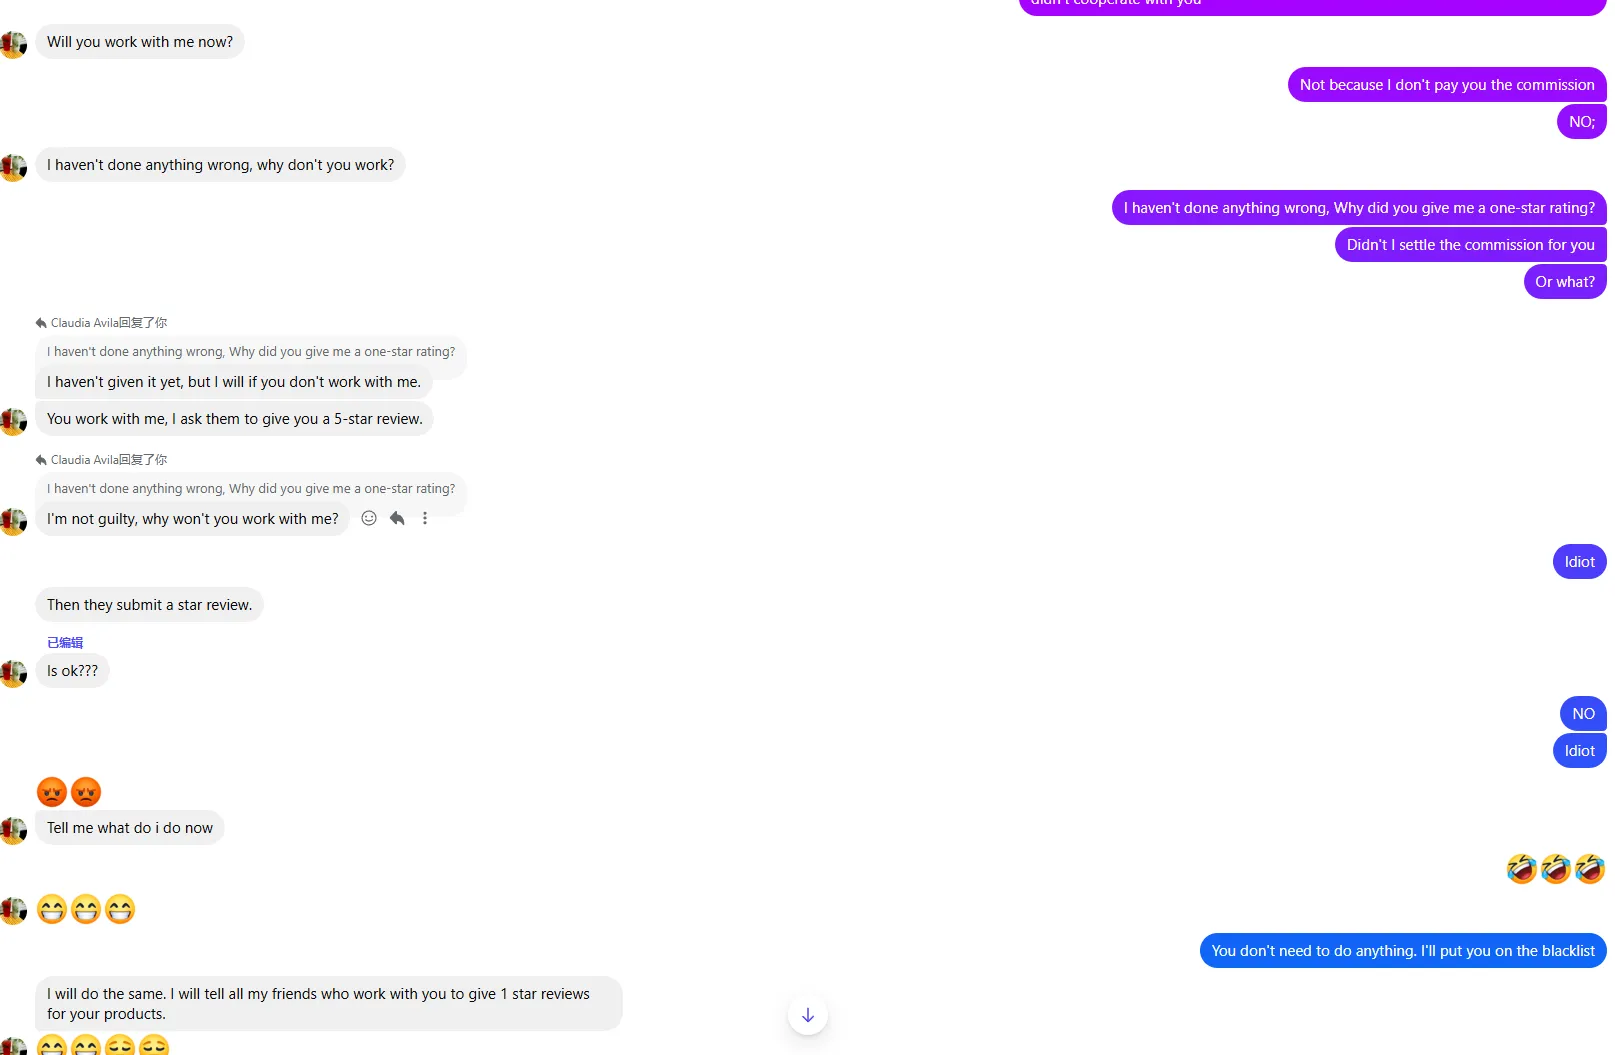Click the 已编辑 edited label
1615x1055 pixels.
coord(65,643)
